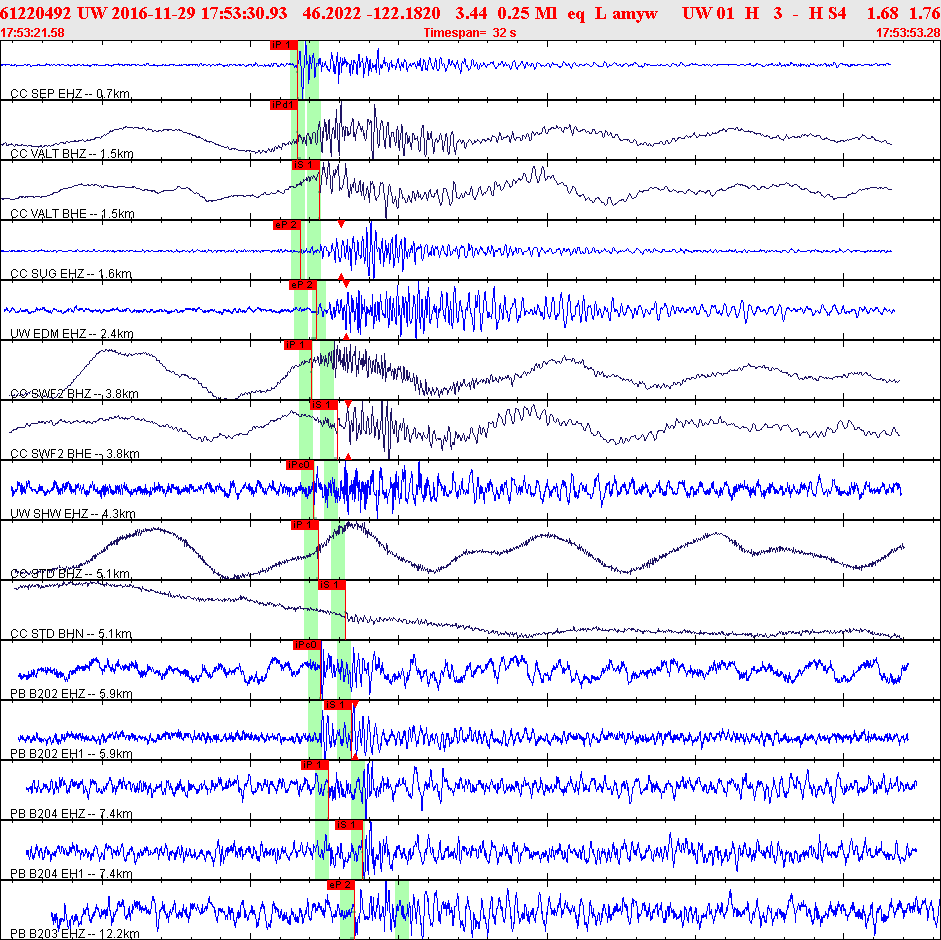Click the station label CC SEP EHZ -- 0.7km
The width and height of the screenshot is (941, 940).
click(70, 94)
